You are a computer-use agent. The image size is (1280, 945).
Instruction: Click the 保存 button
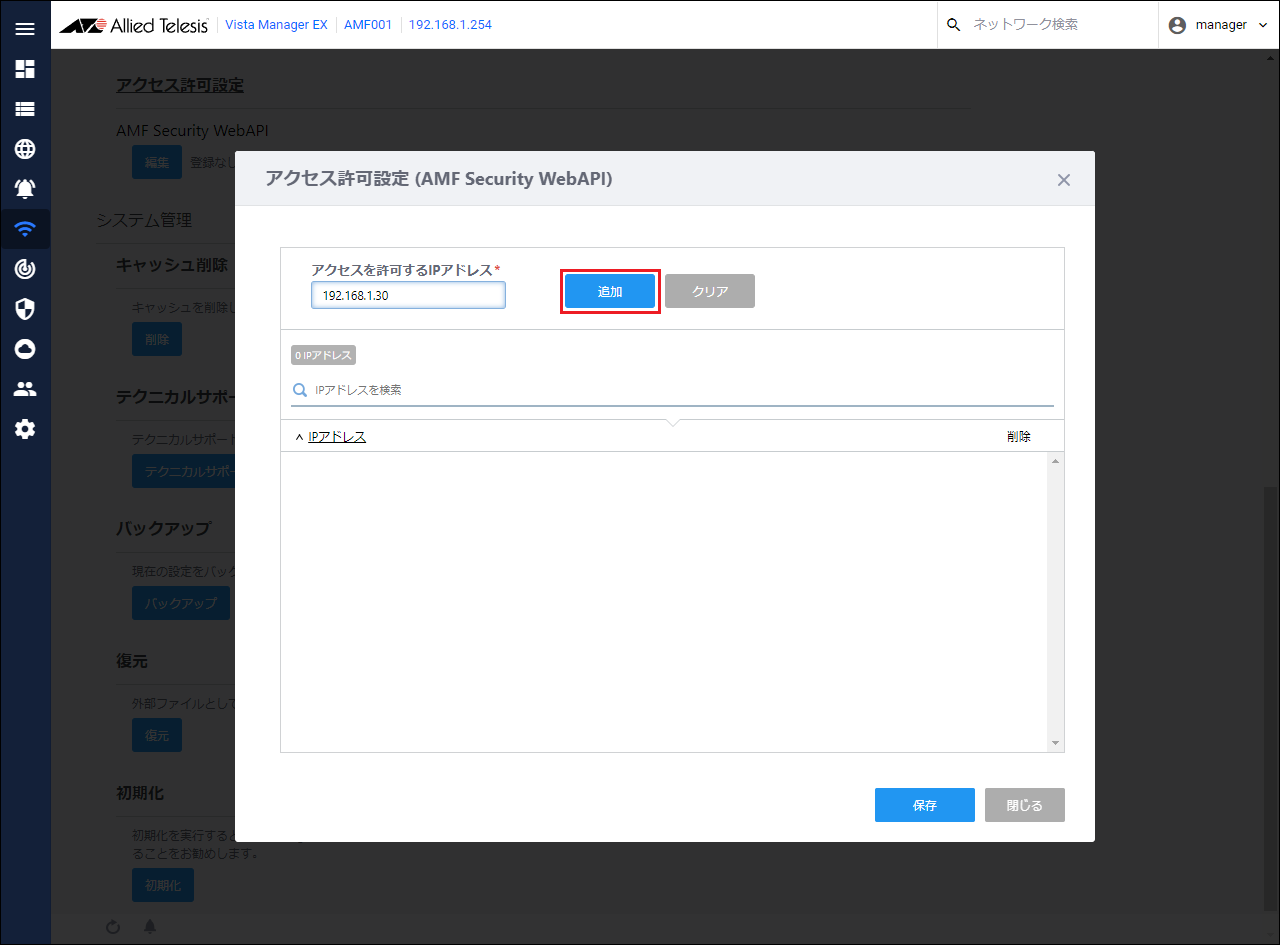[x=924, y=805]
